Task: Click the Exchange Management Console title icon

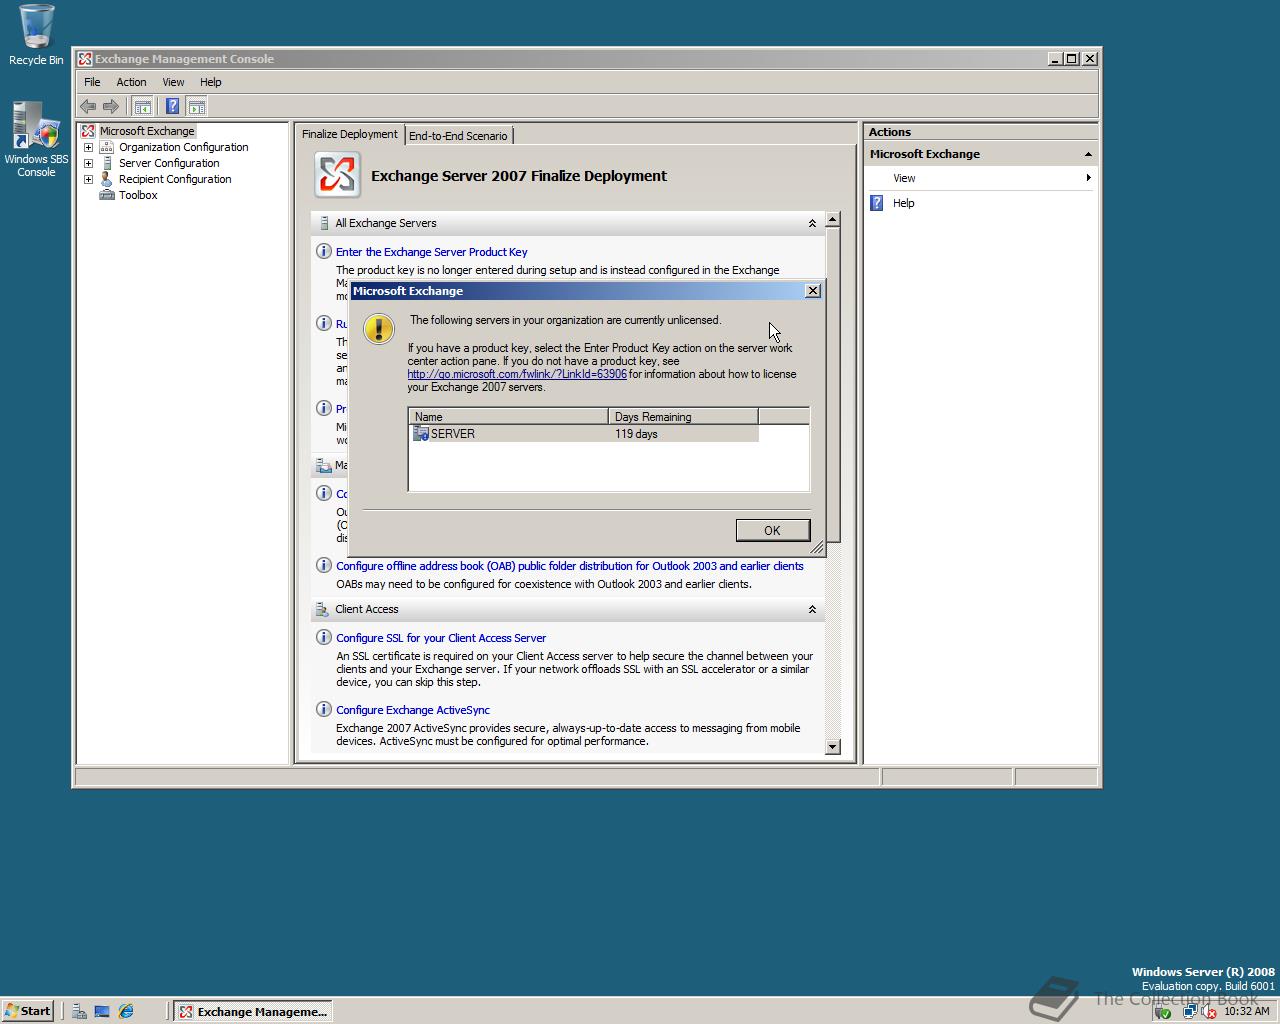Action: tap(85, 59)
